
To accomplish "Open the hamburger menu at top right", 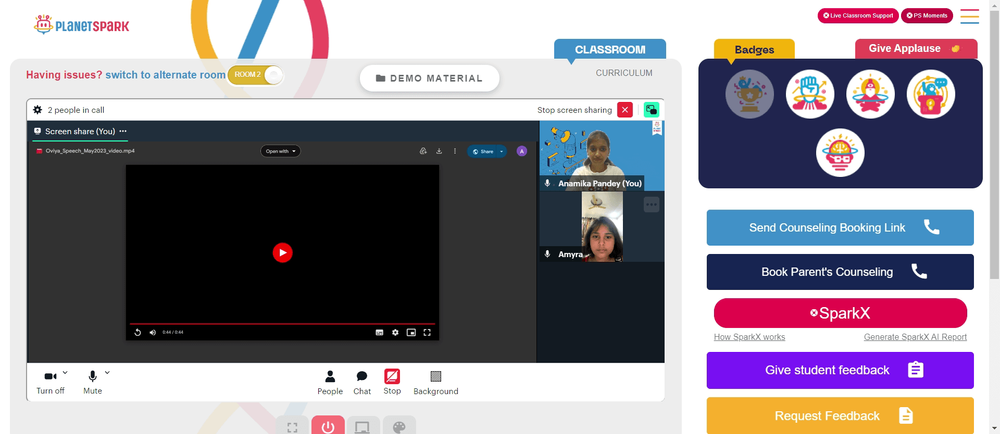I will point(969,16).
